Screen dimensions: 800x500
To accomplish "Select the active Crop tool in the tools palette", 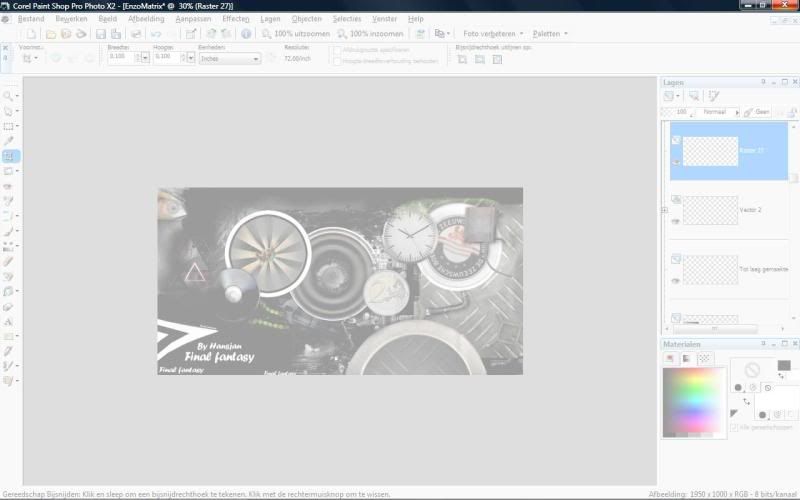I will click(10, 156).
